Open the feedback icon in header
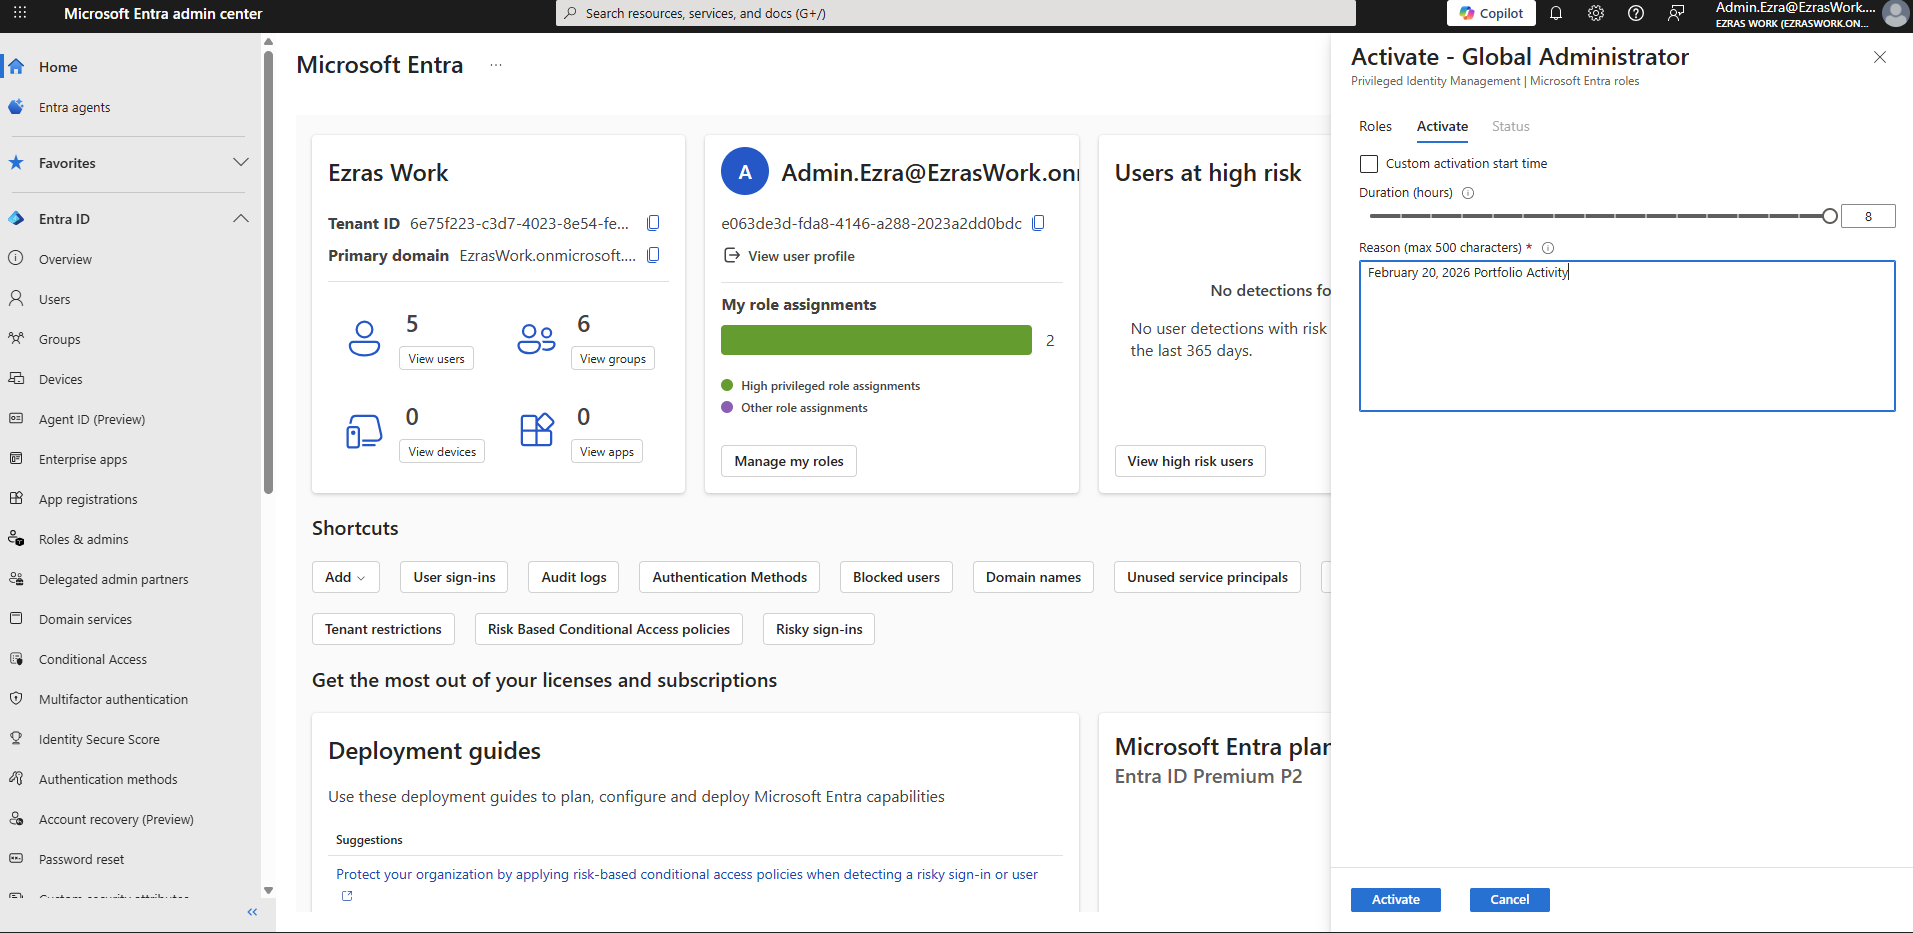Image resolution: width=1913 pixels, height=933 pixels. tap(1676, 13)
